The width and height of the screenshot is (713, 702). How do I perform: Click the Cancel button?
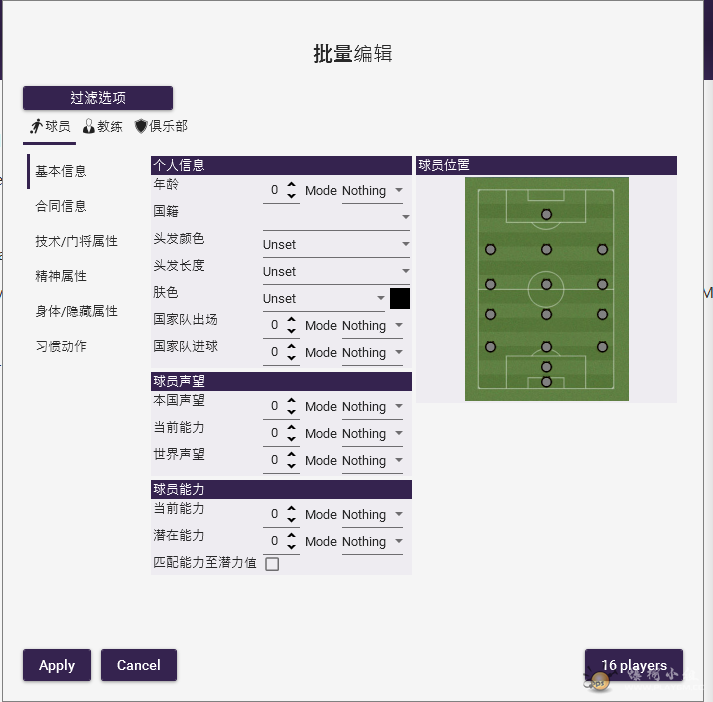138,665
